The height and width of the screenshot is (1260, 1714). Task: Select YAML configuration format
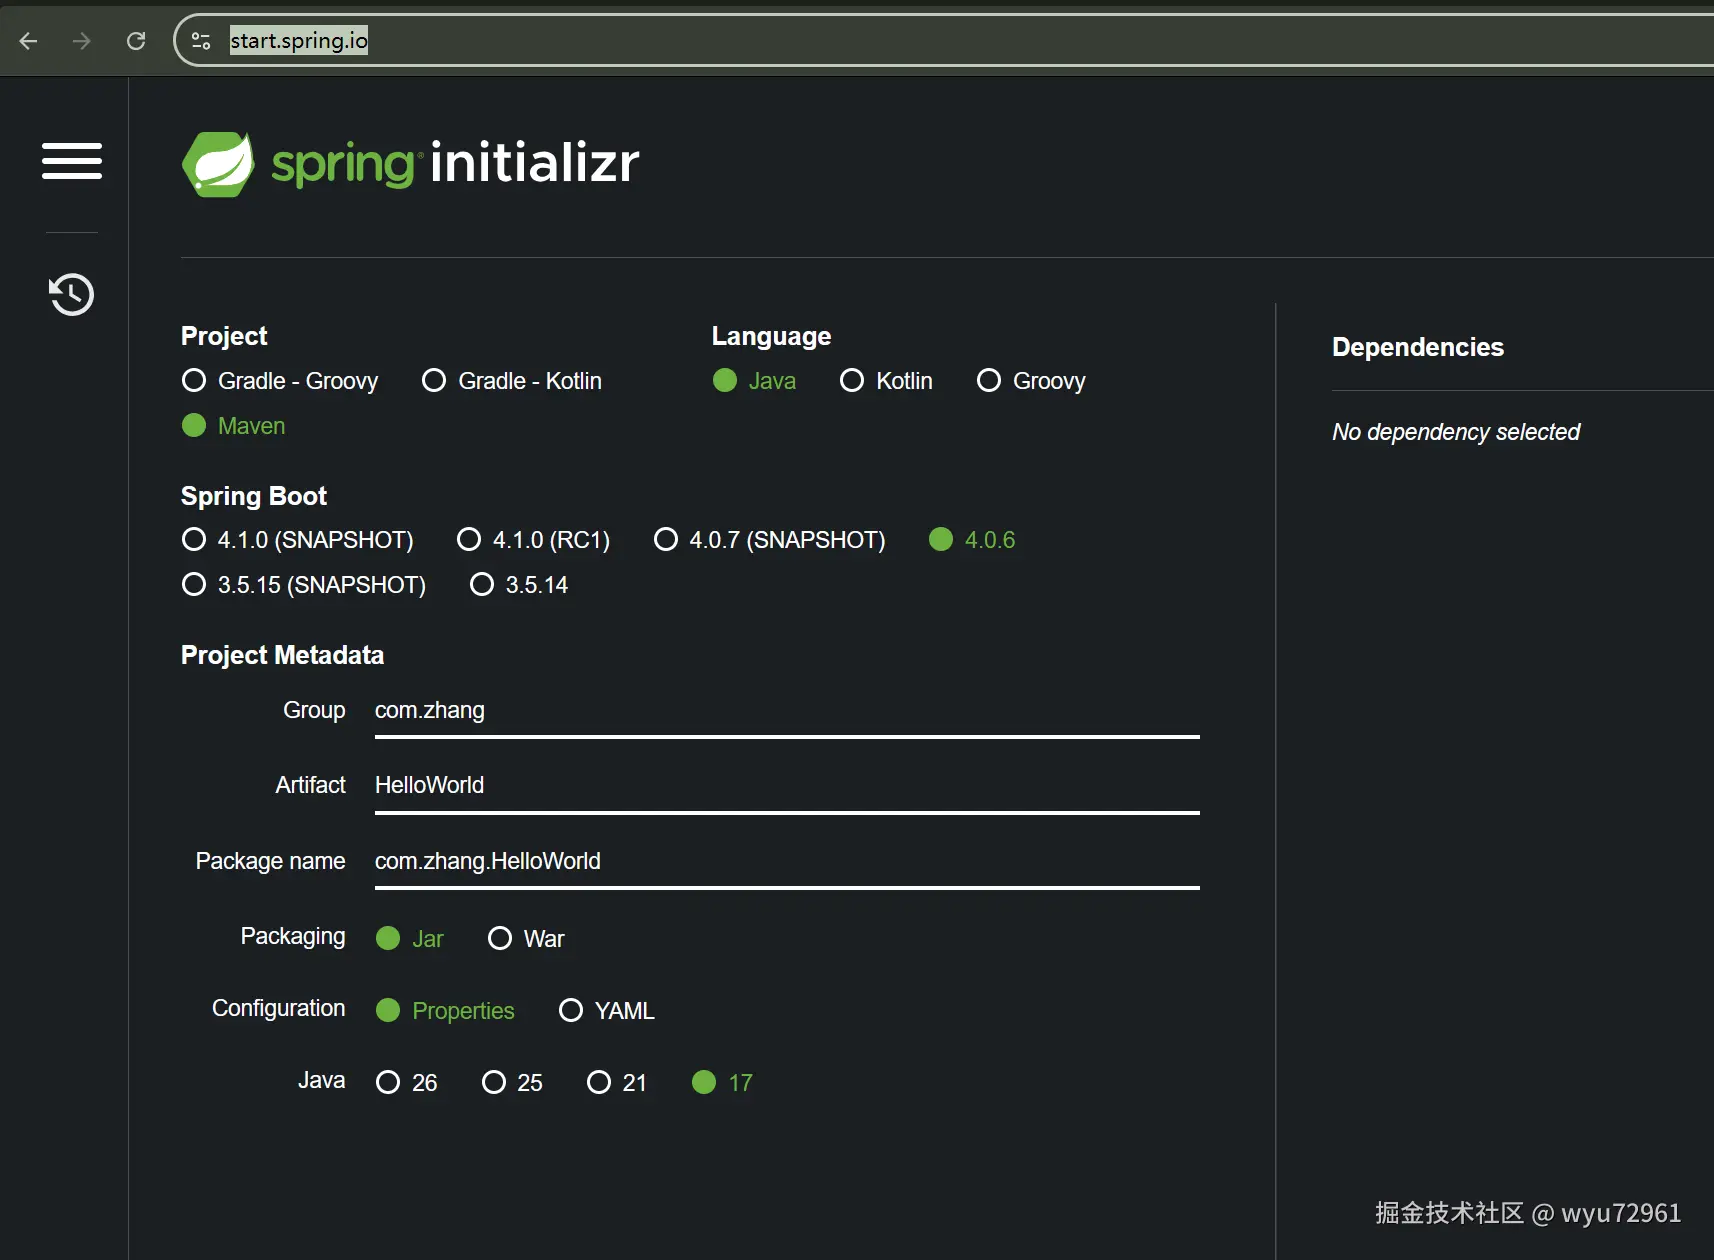tap(607, 1011)
